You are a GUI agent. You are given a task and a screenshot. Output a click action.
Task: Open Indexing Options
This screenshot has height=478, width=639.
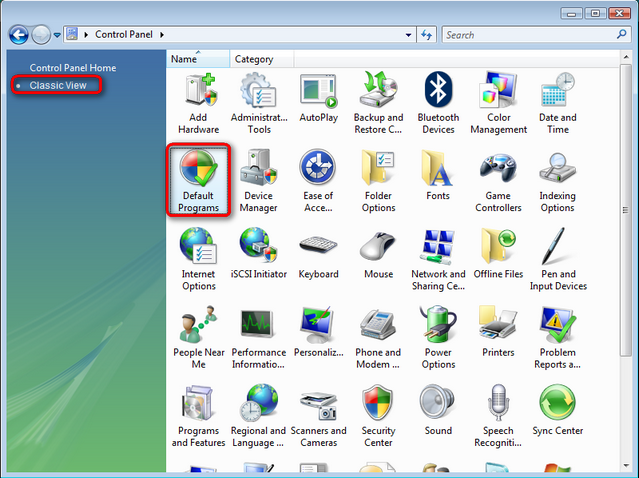click(557, 181)
